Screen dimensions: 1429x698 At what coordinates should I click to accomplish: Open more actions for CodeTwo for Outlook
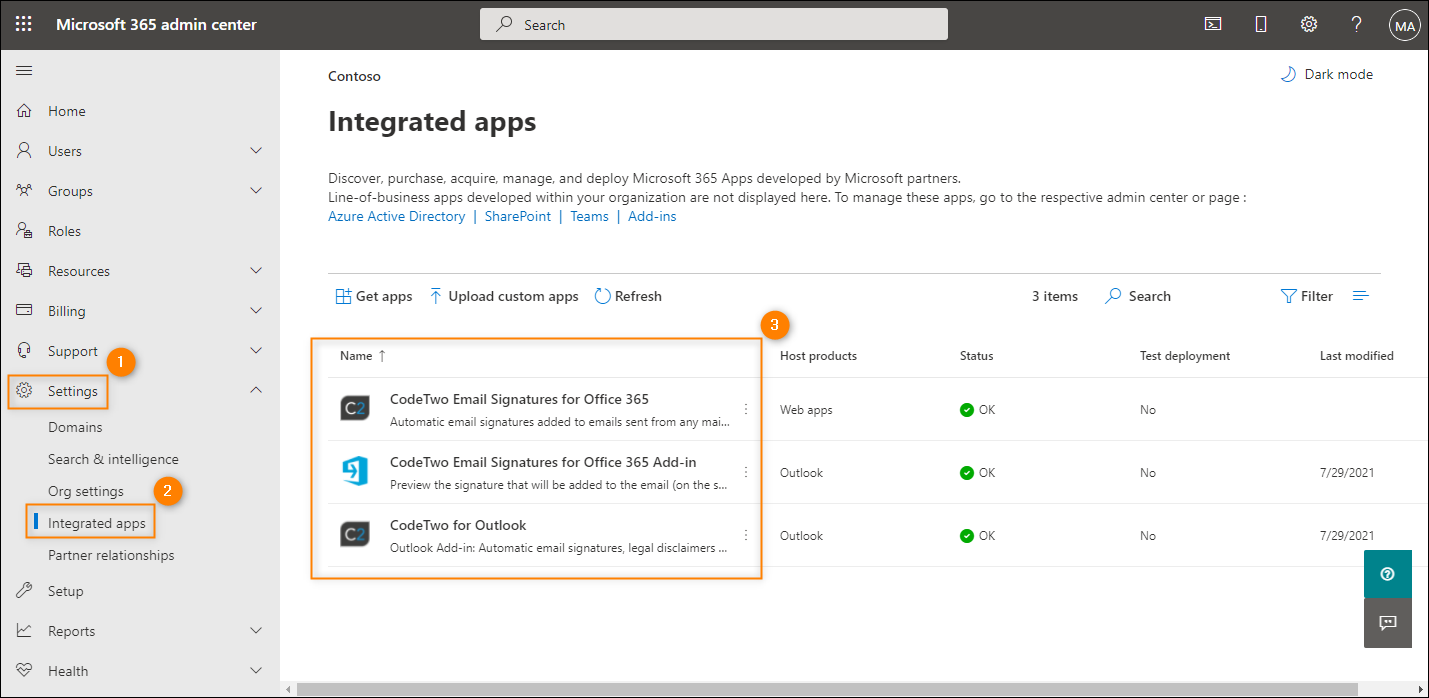[x=746, y=535]
